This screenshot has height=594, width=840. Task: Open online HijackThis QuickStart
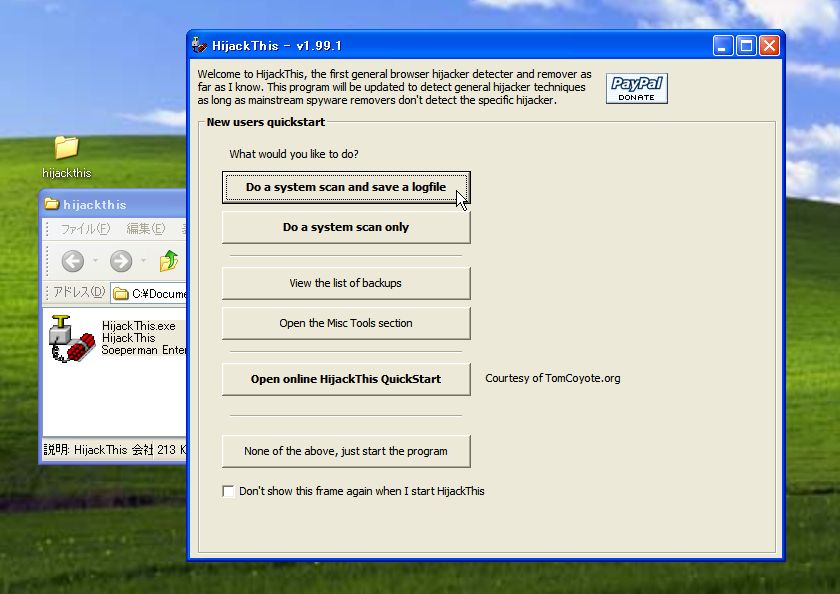346,379
